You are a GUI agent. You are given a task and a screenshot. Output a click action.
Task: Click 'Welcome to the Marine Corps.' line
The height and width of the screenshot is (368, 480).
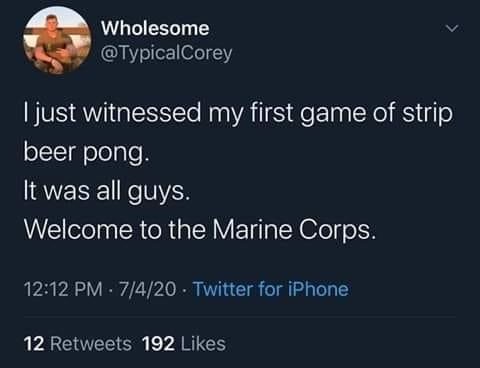[200, 230]
